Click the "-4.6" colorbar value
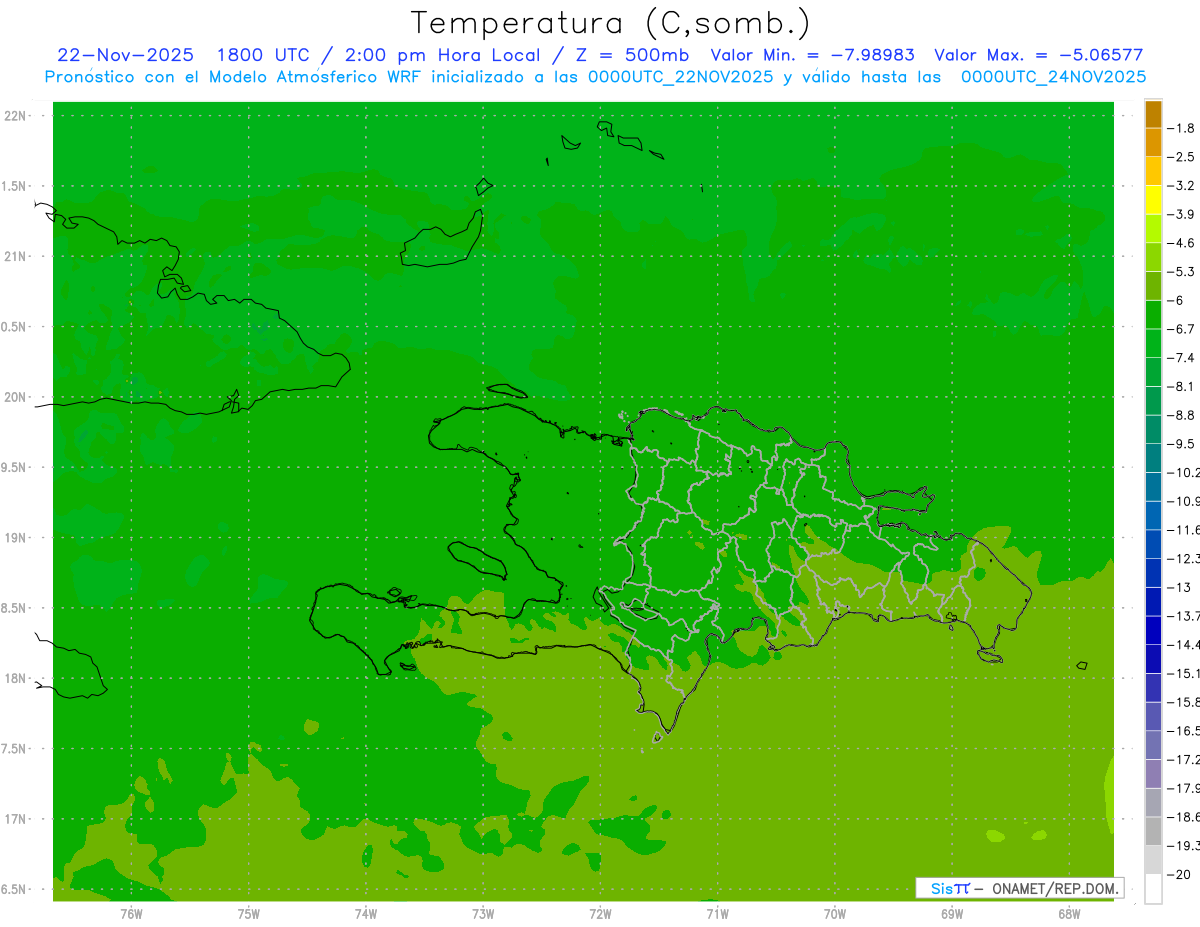 click(x=1182, y=243)
